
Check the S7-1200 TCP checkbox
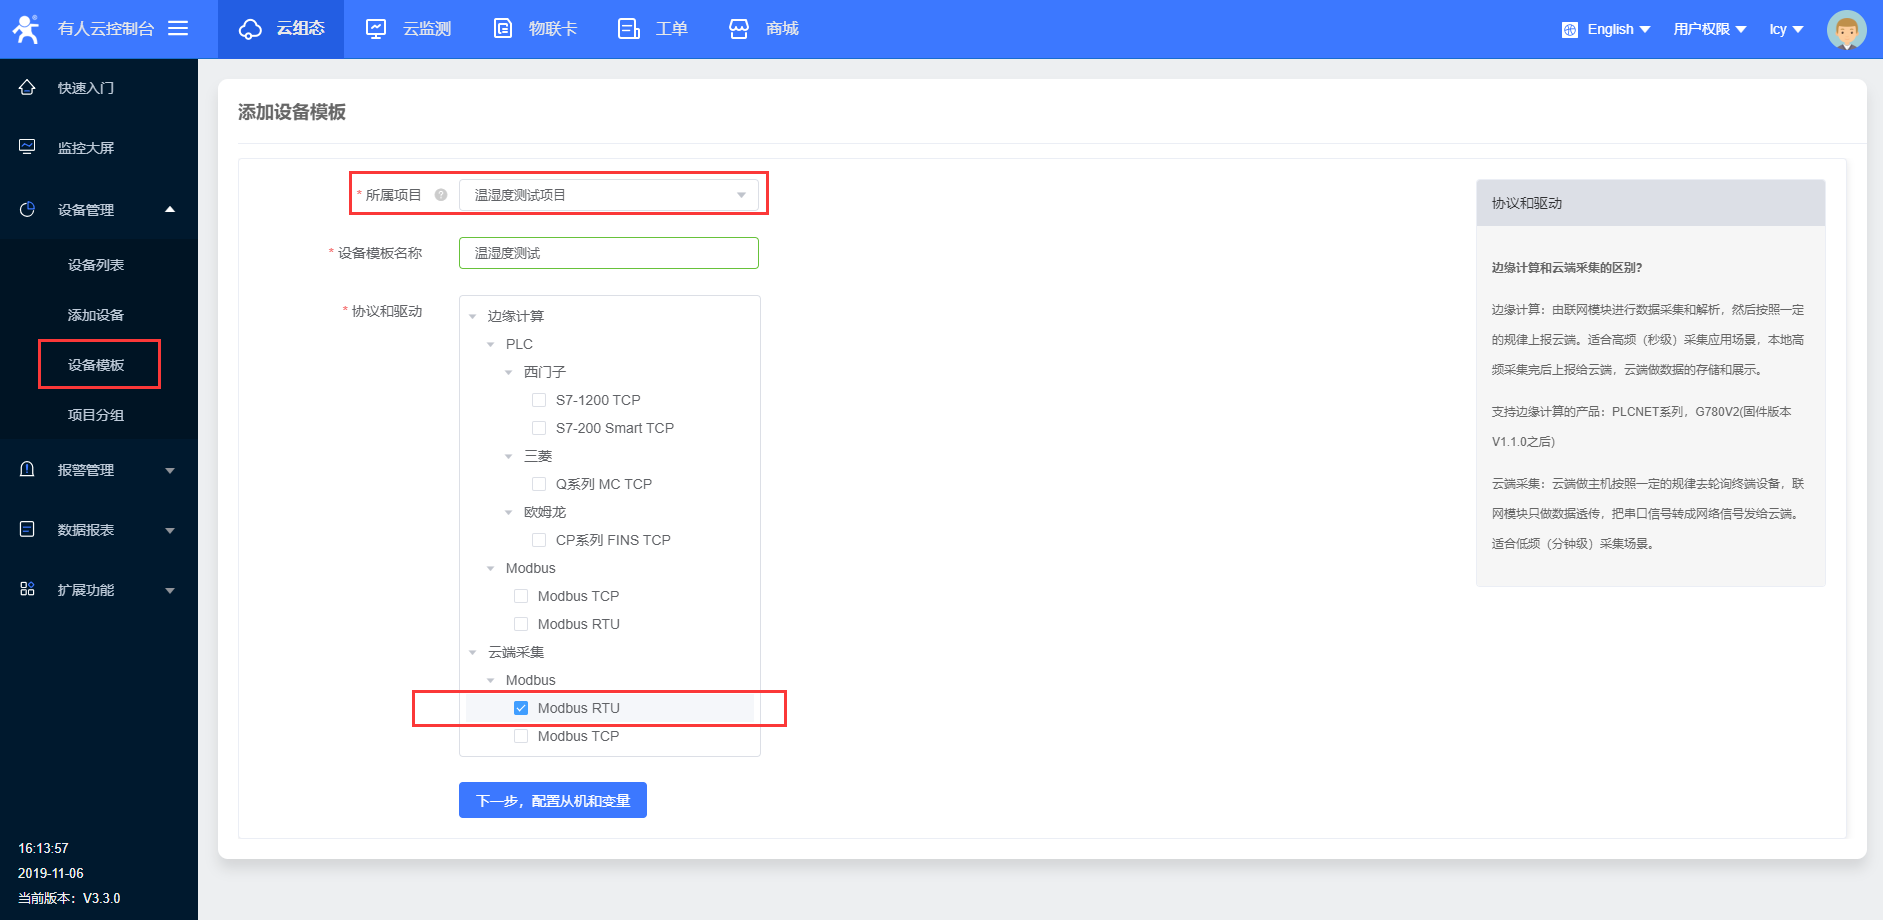[539, 400]
